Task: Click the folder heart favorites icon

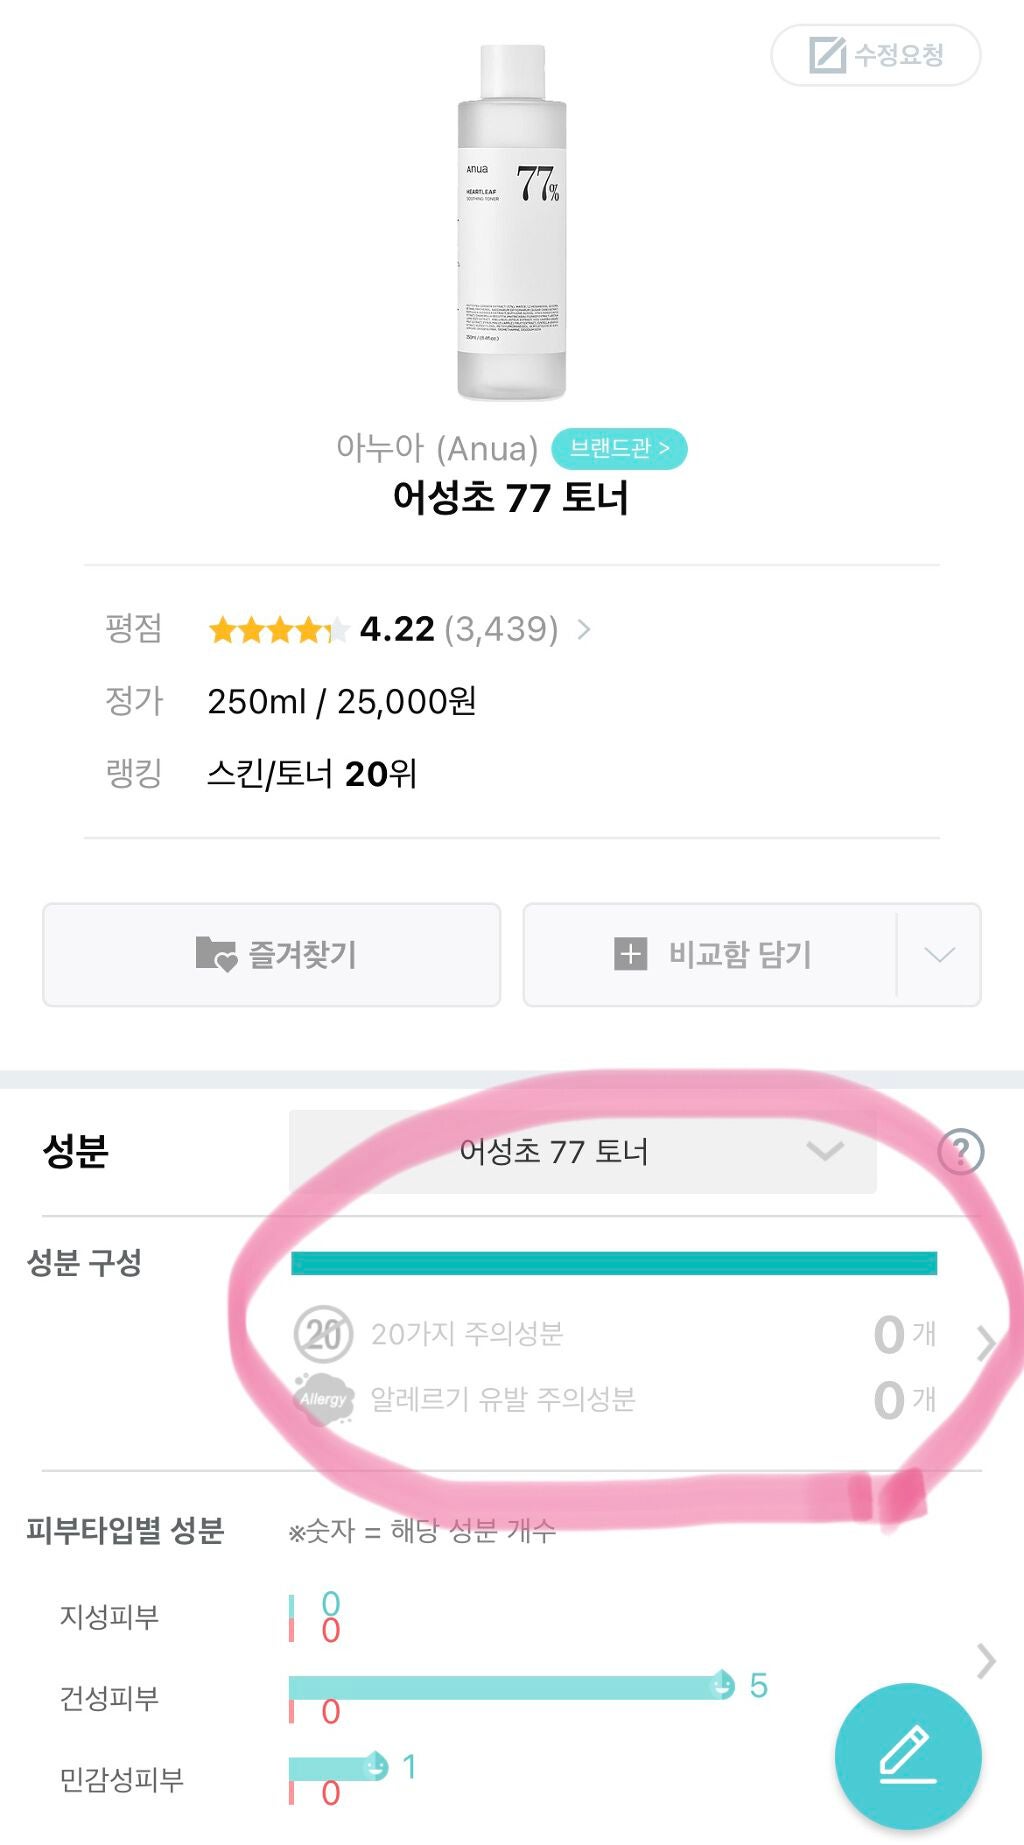Action: pyautogui.click(x=215, y=954)
